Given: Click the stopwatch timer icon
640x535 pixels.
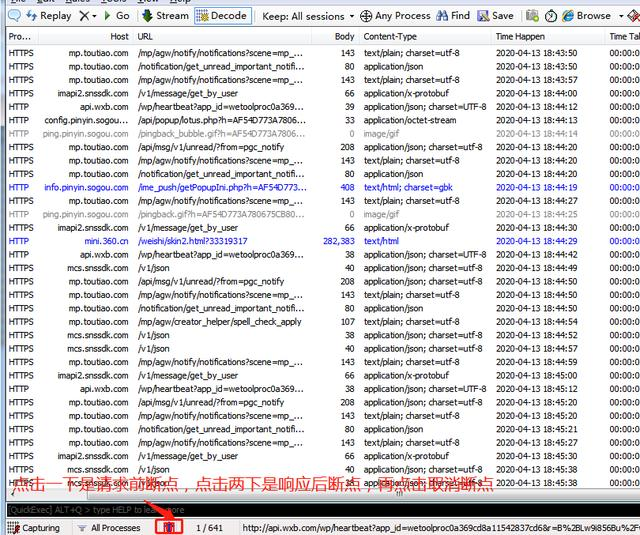Looking at the screenshot, I should pyautogui.click(x=551, y=16).
